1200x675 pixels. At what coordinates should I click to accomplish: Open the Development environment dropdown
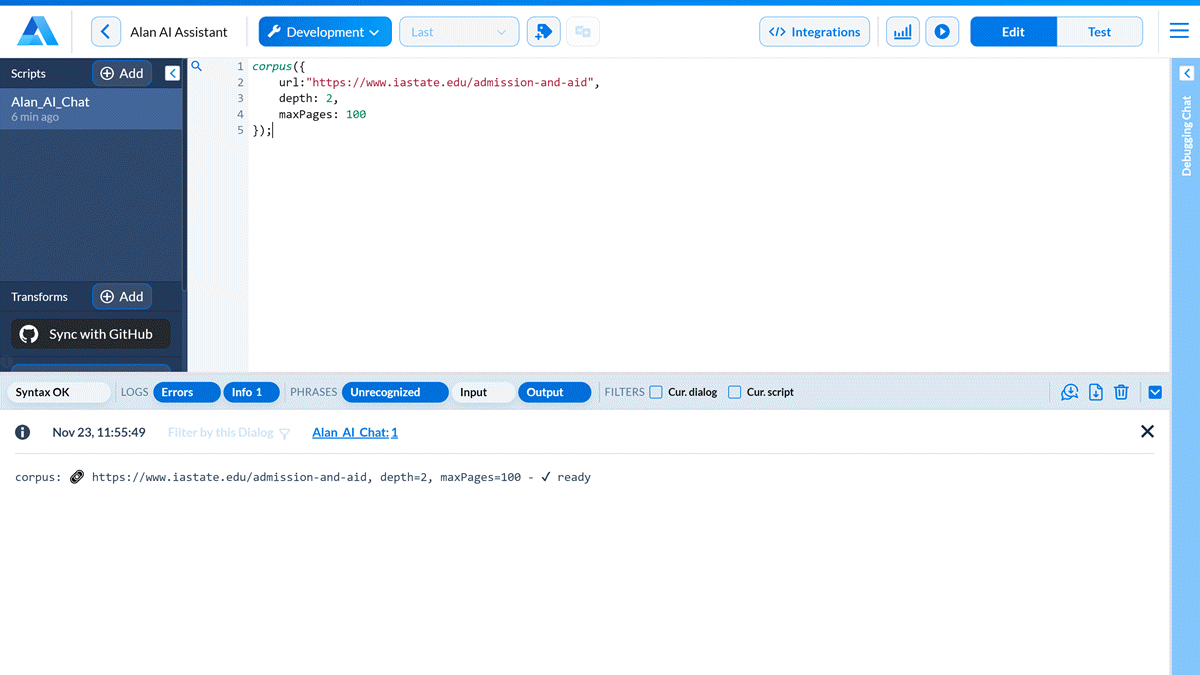pyautogui.click(x=324, y=32)
